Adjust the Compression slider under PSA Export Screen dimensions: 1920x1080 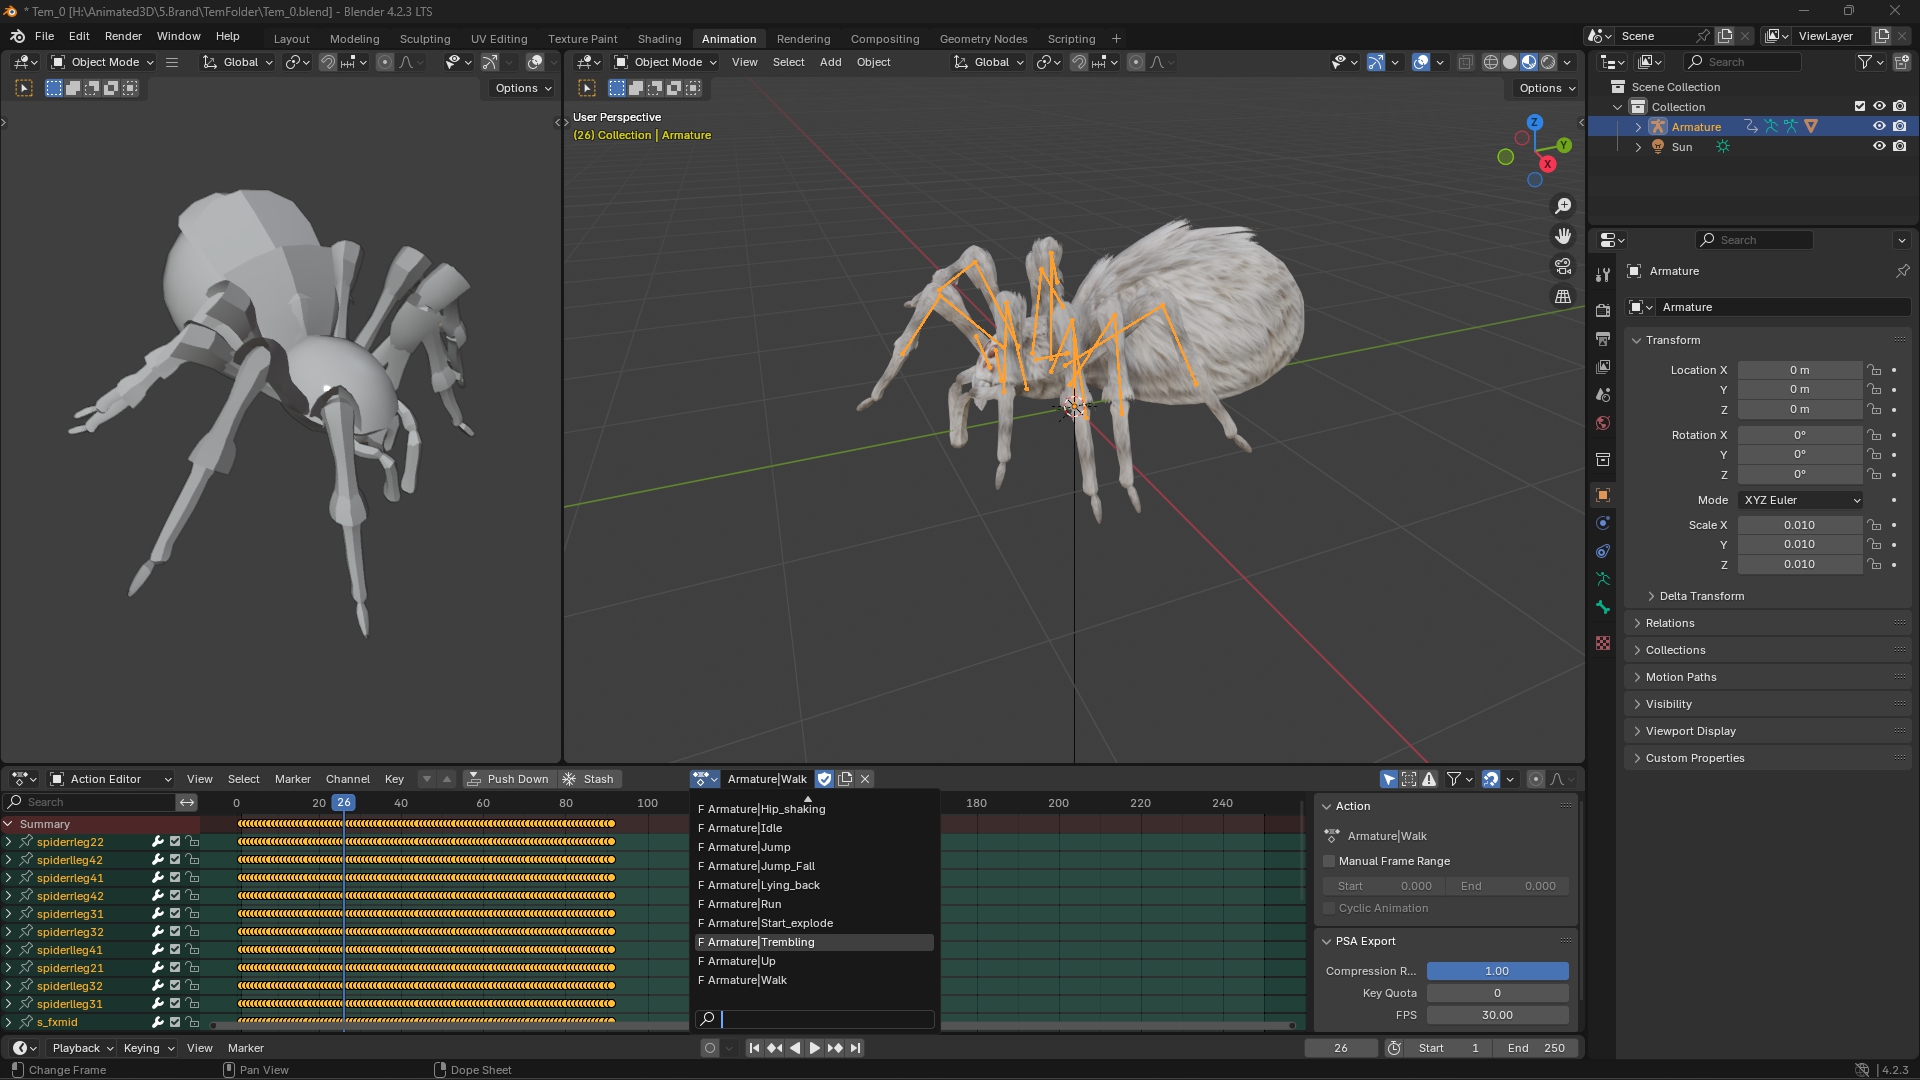point(1497,970)
